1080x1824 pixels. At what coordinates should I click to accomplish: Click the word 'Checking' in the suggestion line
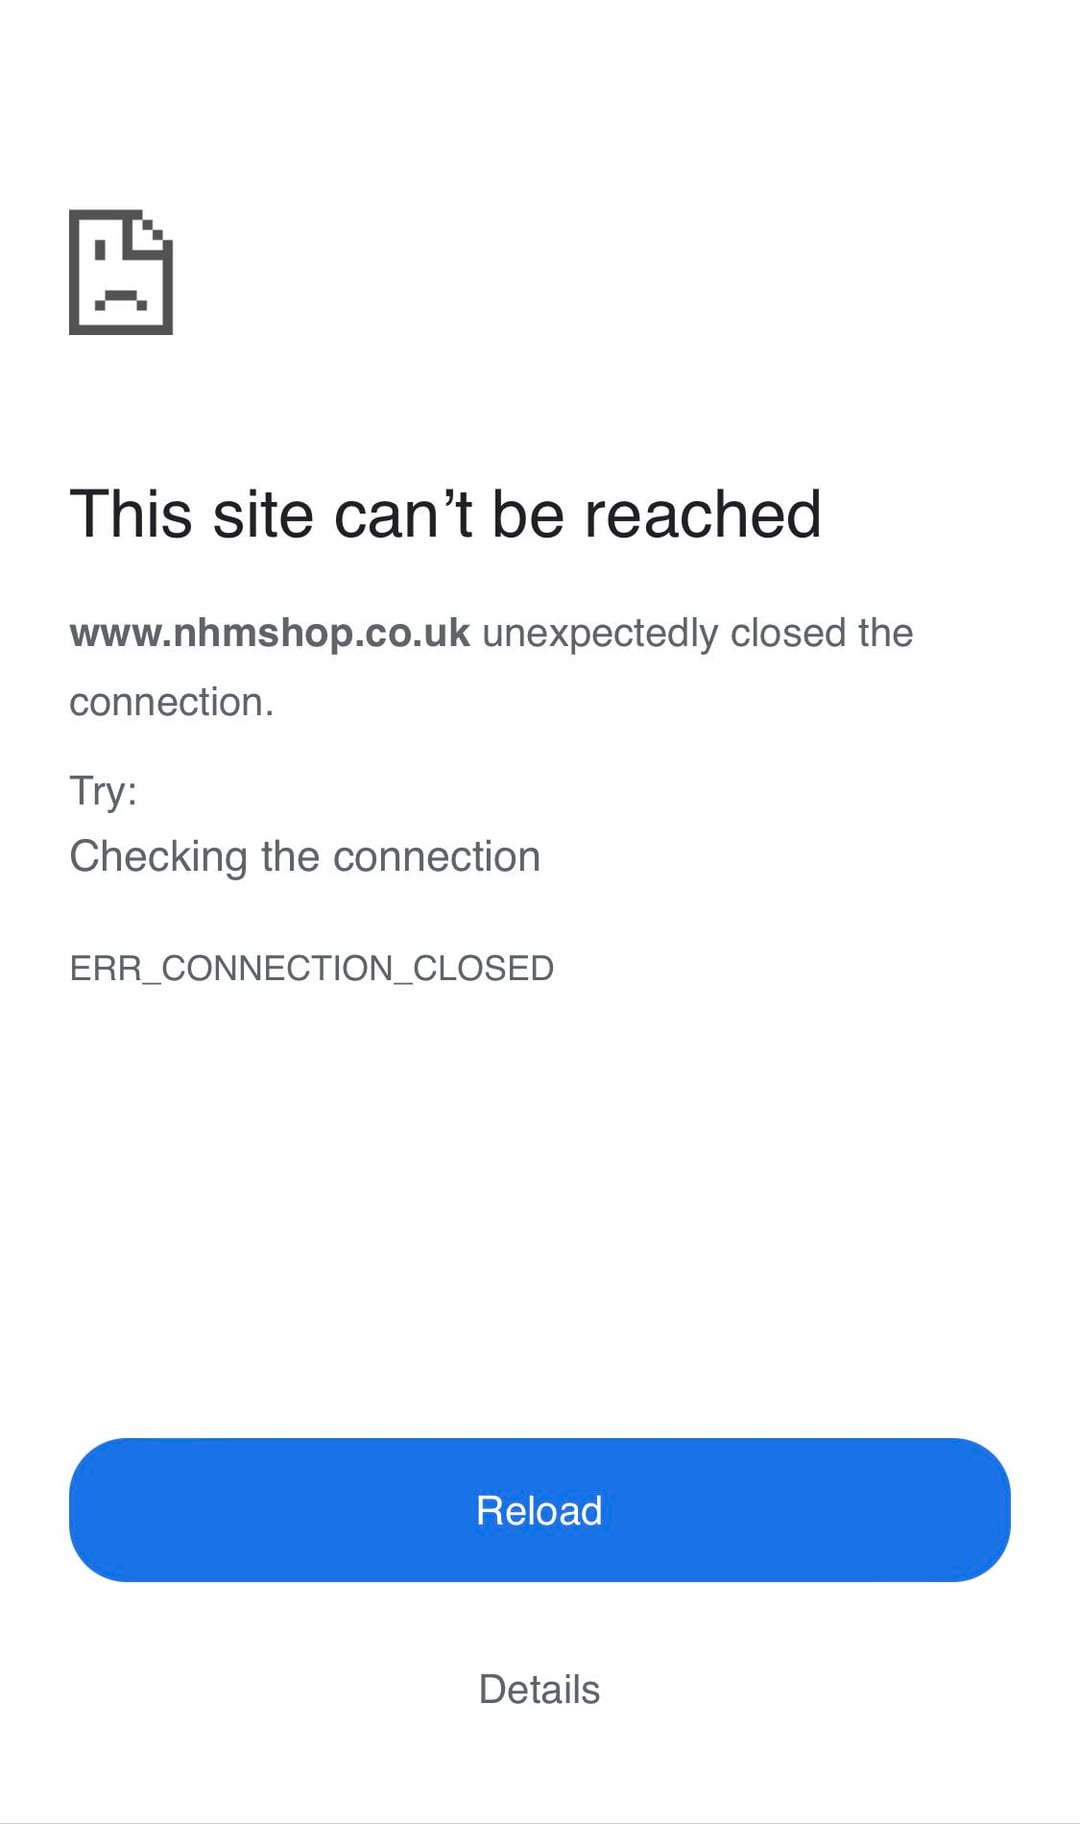158,857
